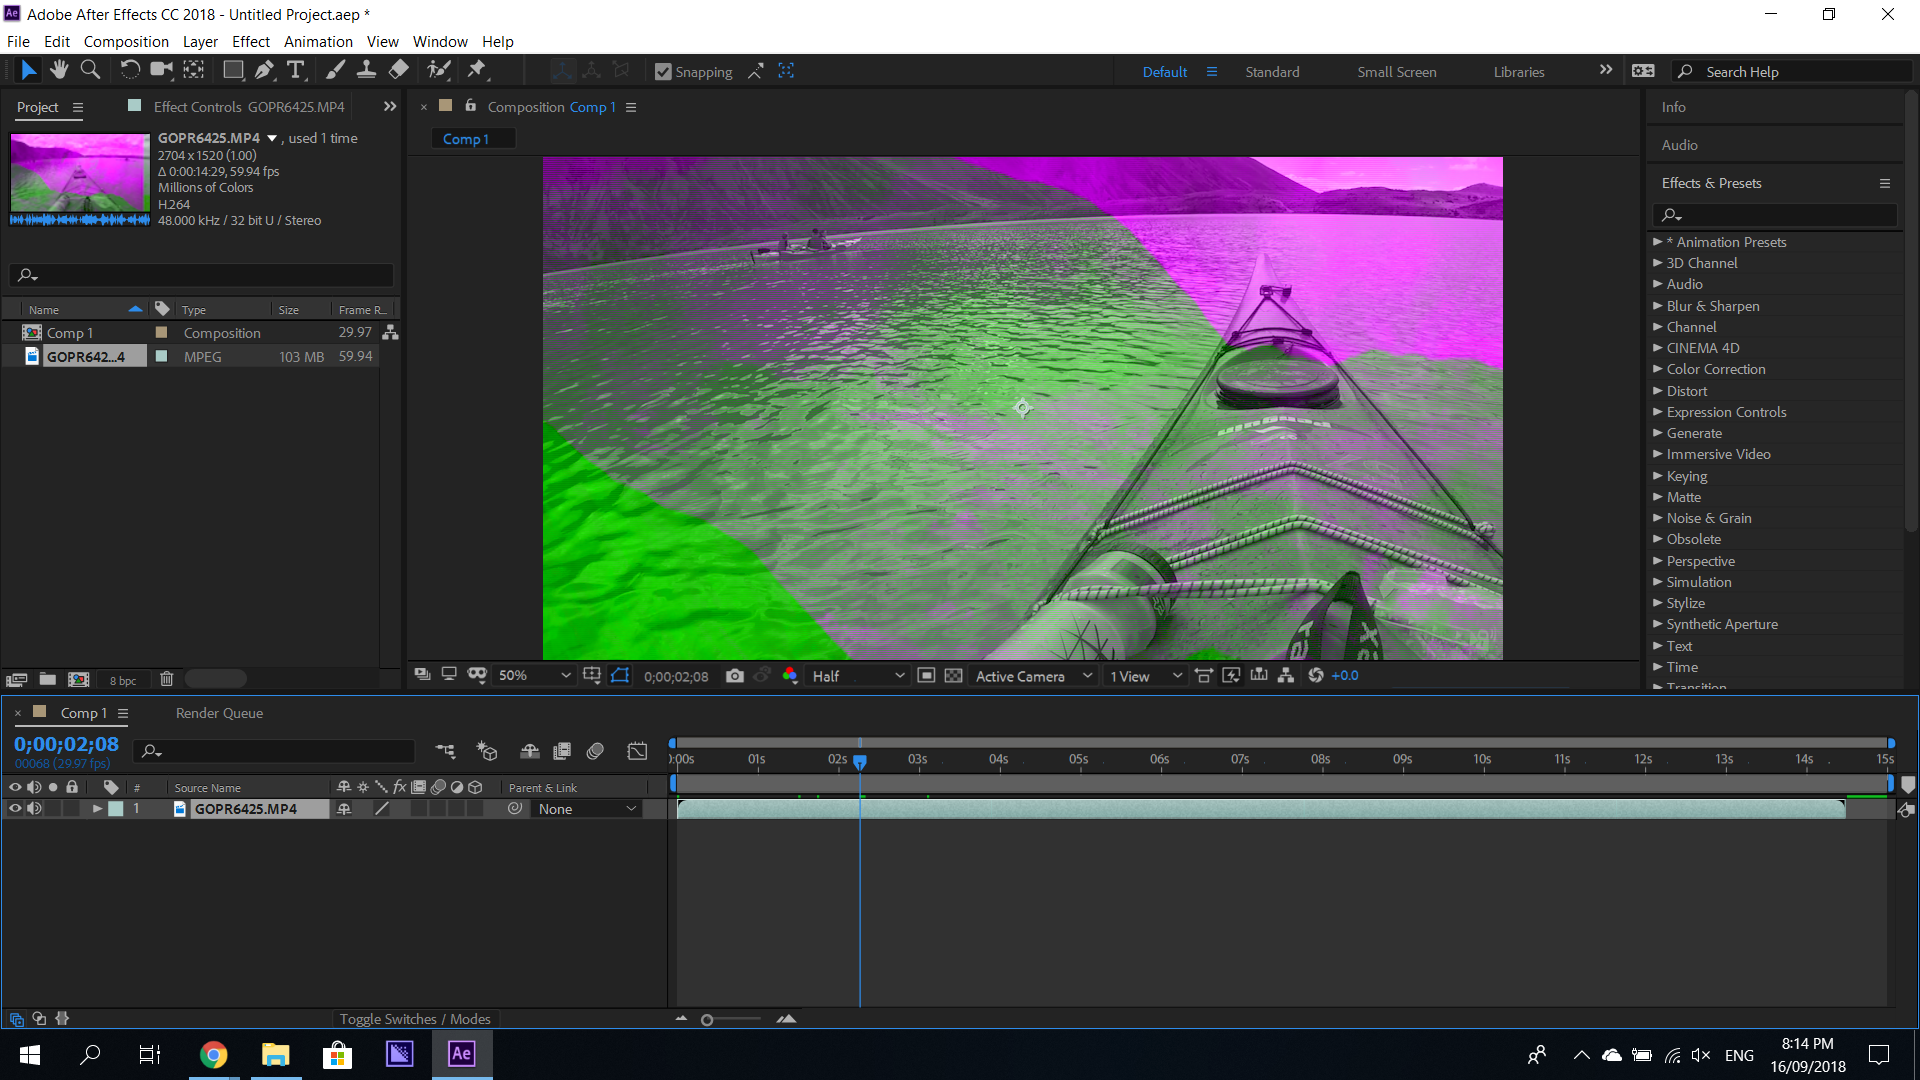This screenshot has height=1080, width=1920.
Task: Take a snapshot with camera icon
Action: coord(735,676)
